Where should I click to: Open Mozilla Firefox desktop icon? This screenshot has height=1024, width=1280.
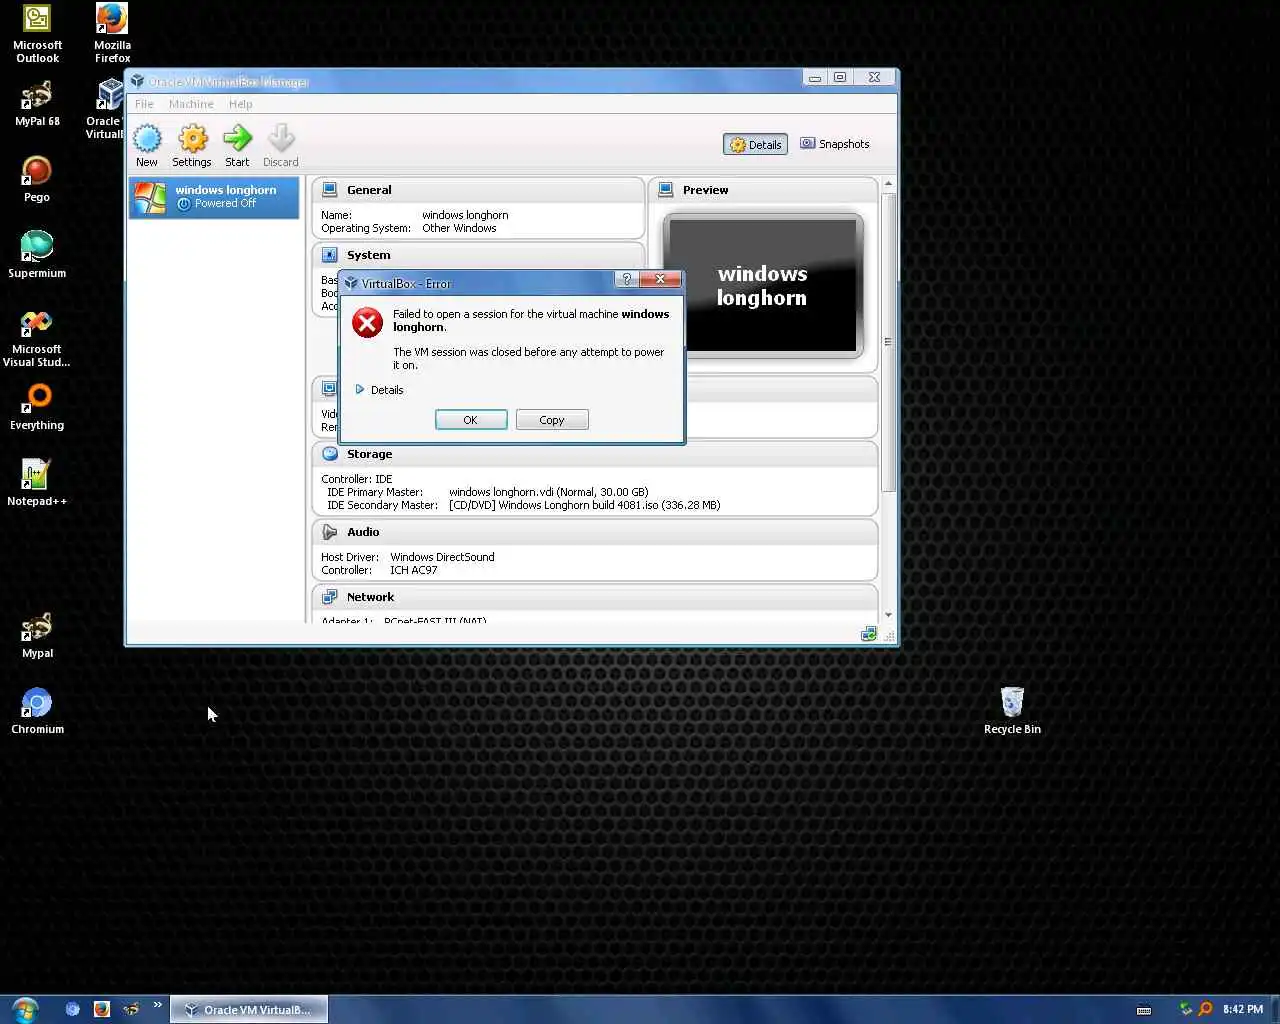click(x=112, y=33)
